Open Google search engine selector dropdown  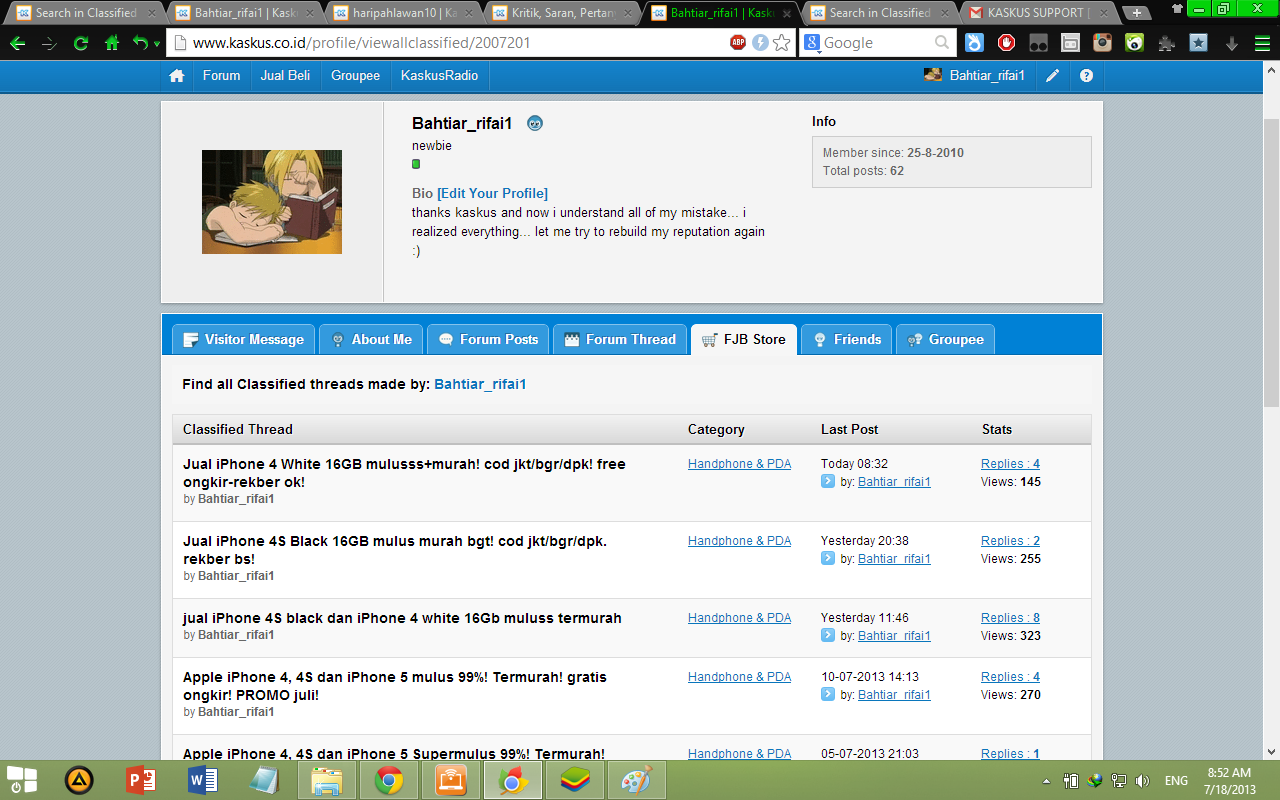tap(813, 43)
